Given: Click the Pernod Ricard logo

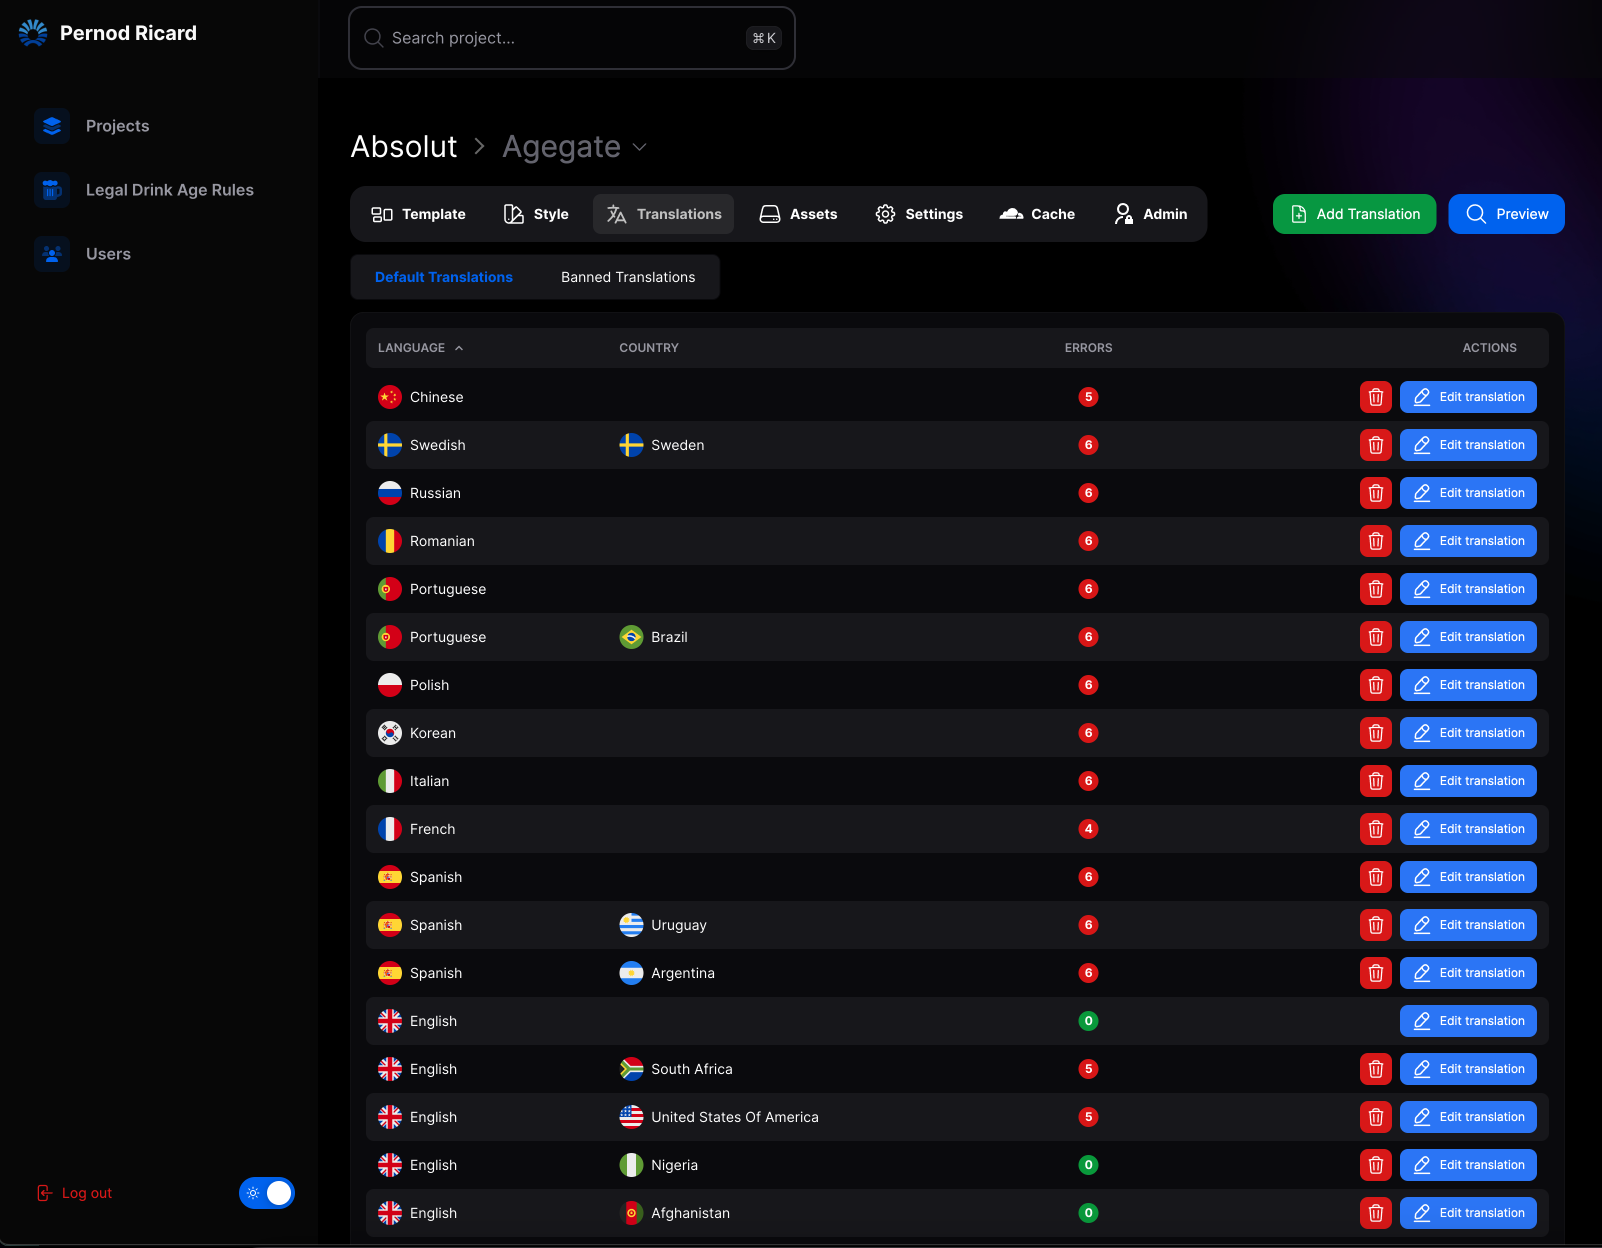Looking at the screenshot, I should pos(33,33).
